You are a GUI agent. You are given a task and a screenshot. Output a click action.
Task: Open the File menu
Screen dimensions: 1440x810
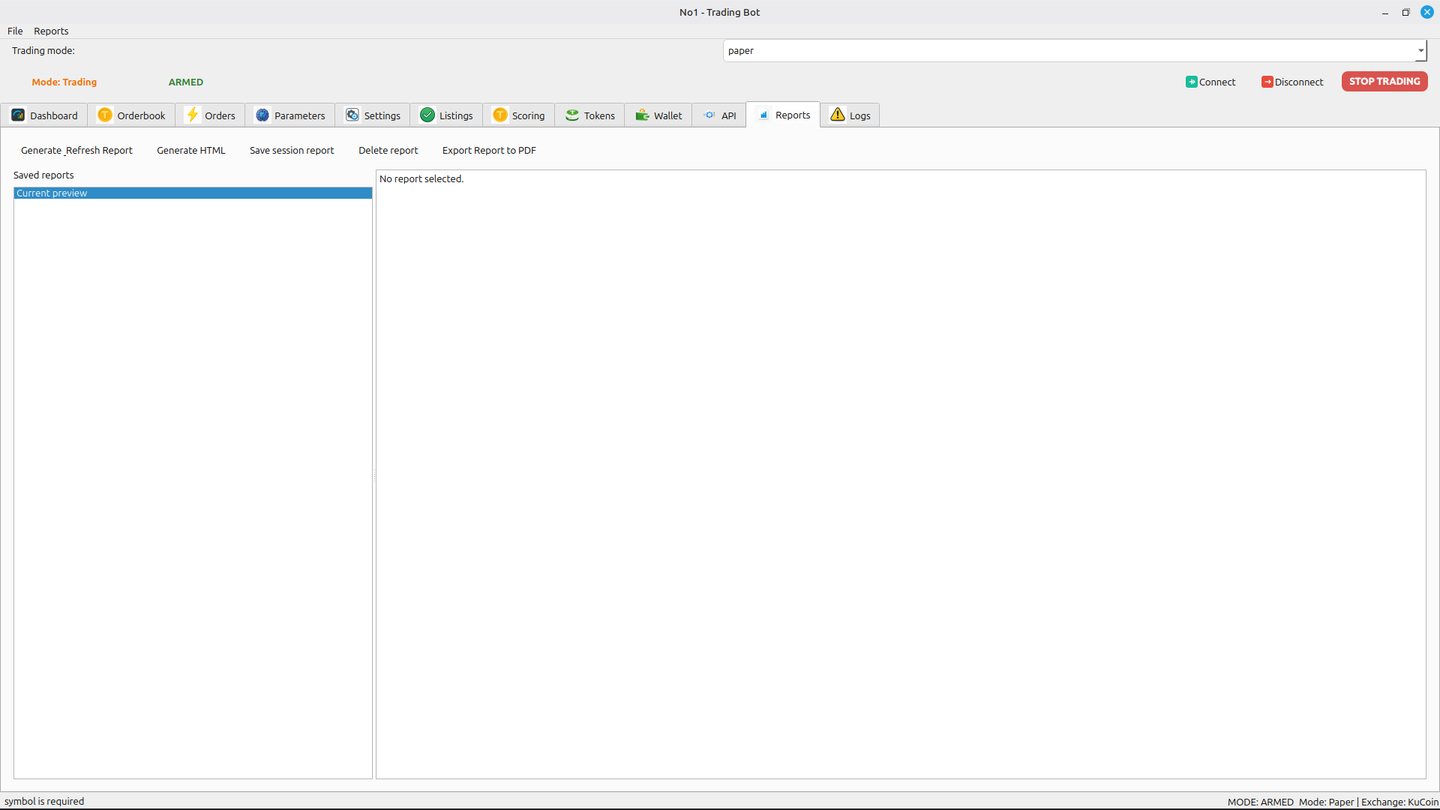point(15,31)
